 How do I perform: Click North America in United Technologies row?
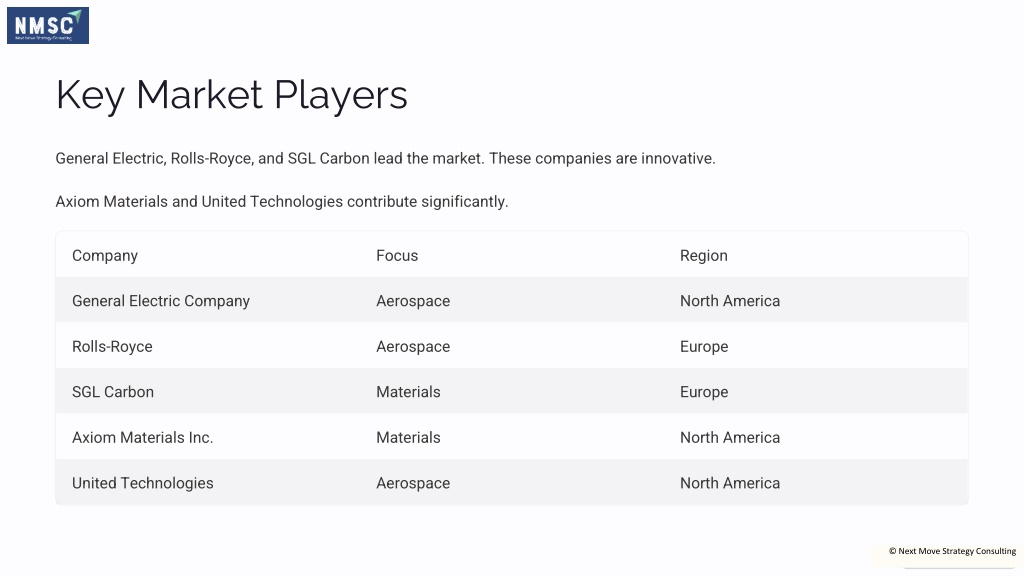click(x=729, y=483)
